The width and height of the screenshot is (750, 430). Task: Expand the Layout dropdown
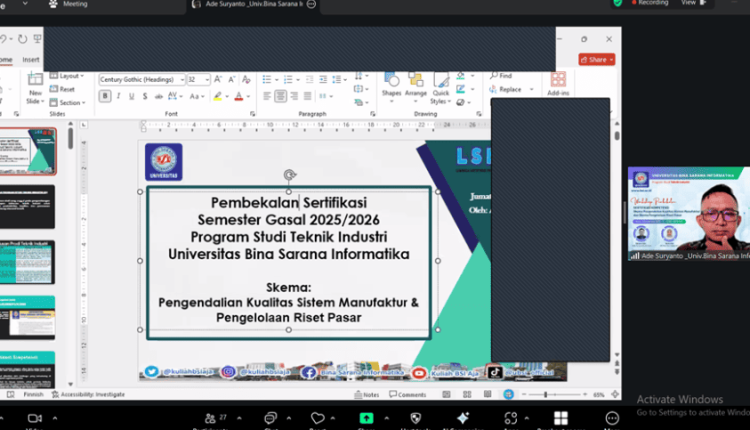(x=67, y=76)
